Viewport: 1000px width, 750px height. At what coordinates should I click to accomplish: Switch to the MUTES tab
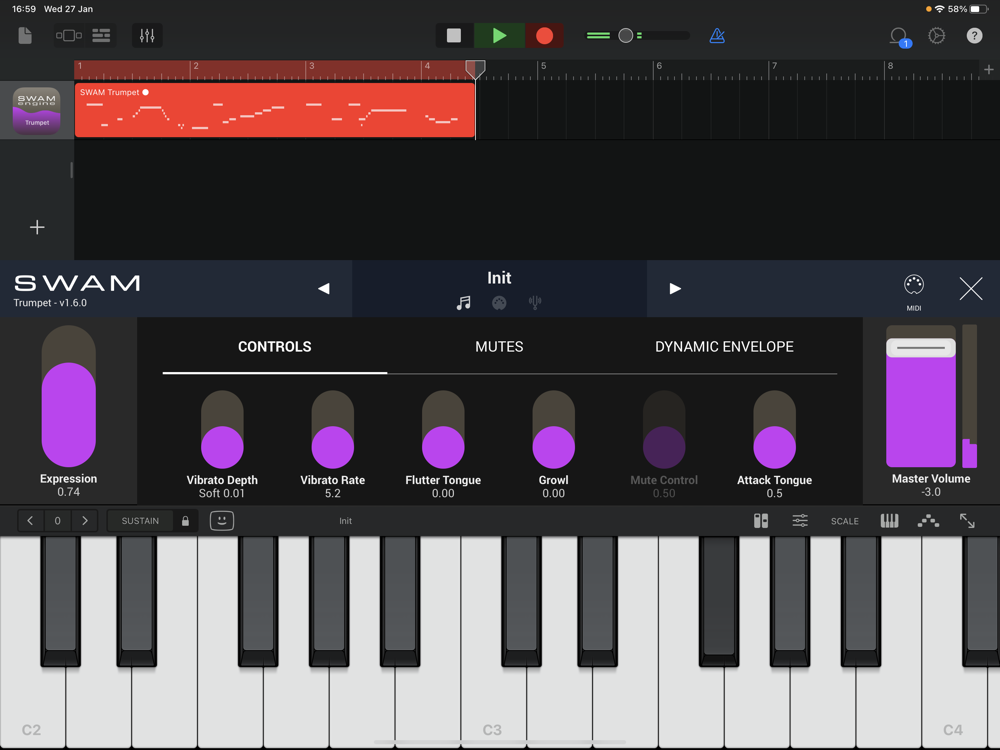(x=499, y=347)
